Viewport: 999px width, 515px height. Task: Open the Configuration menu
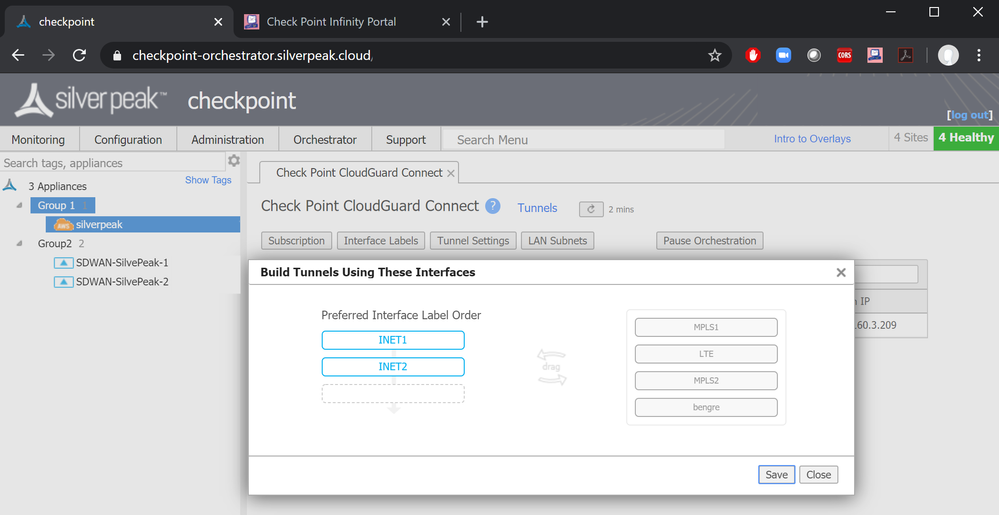tap(128, 139)
